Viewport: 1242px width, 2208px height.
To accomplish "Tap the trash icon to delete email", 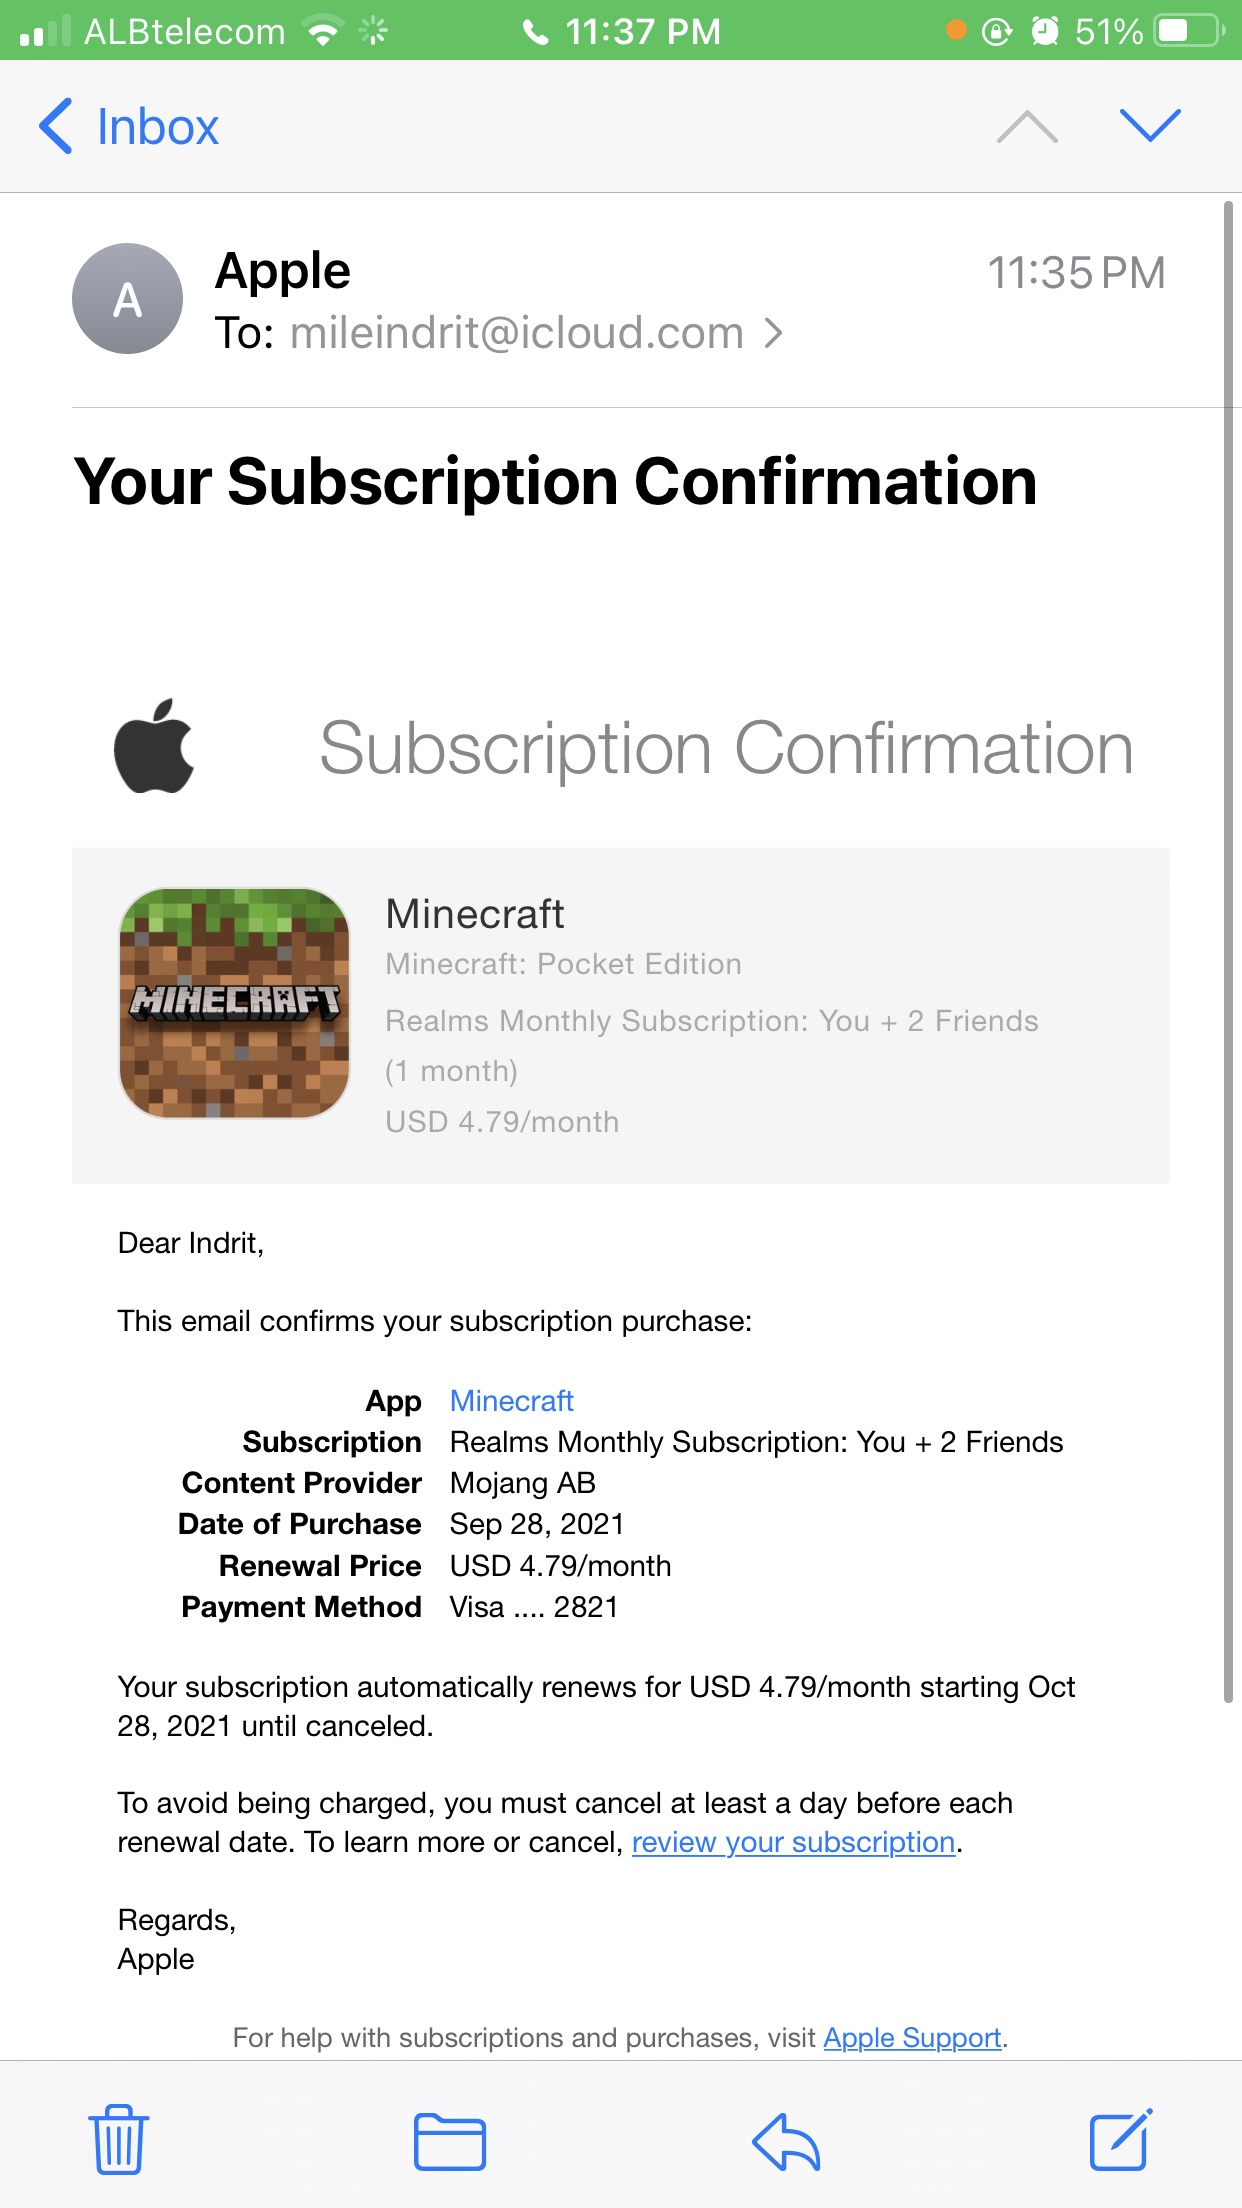I will point(119,2140).
